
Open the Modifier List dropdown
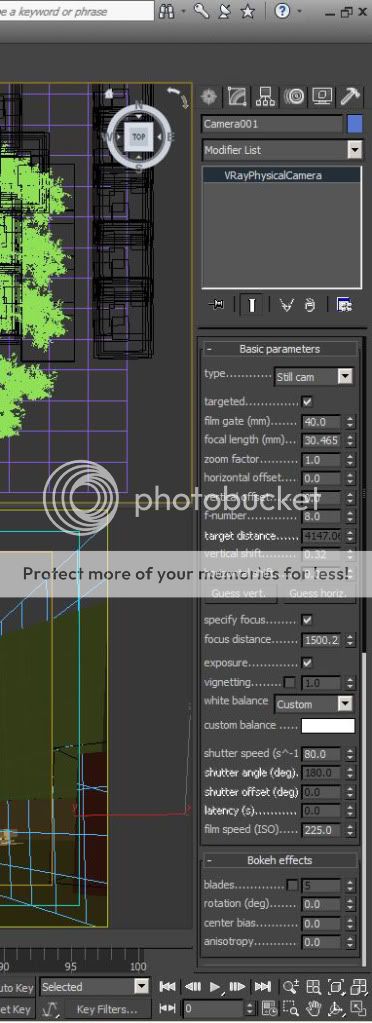[x=282, y=150]
